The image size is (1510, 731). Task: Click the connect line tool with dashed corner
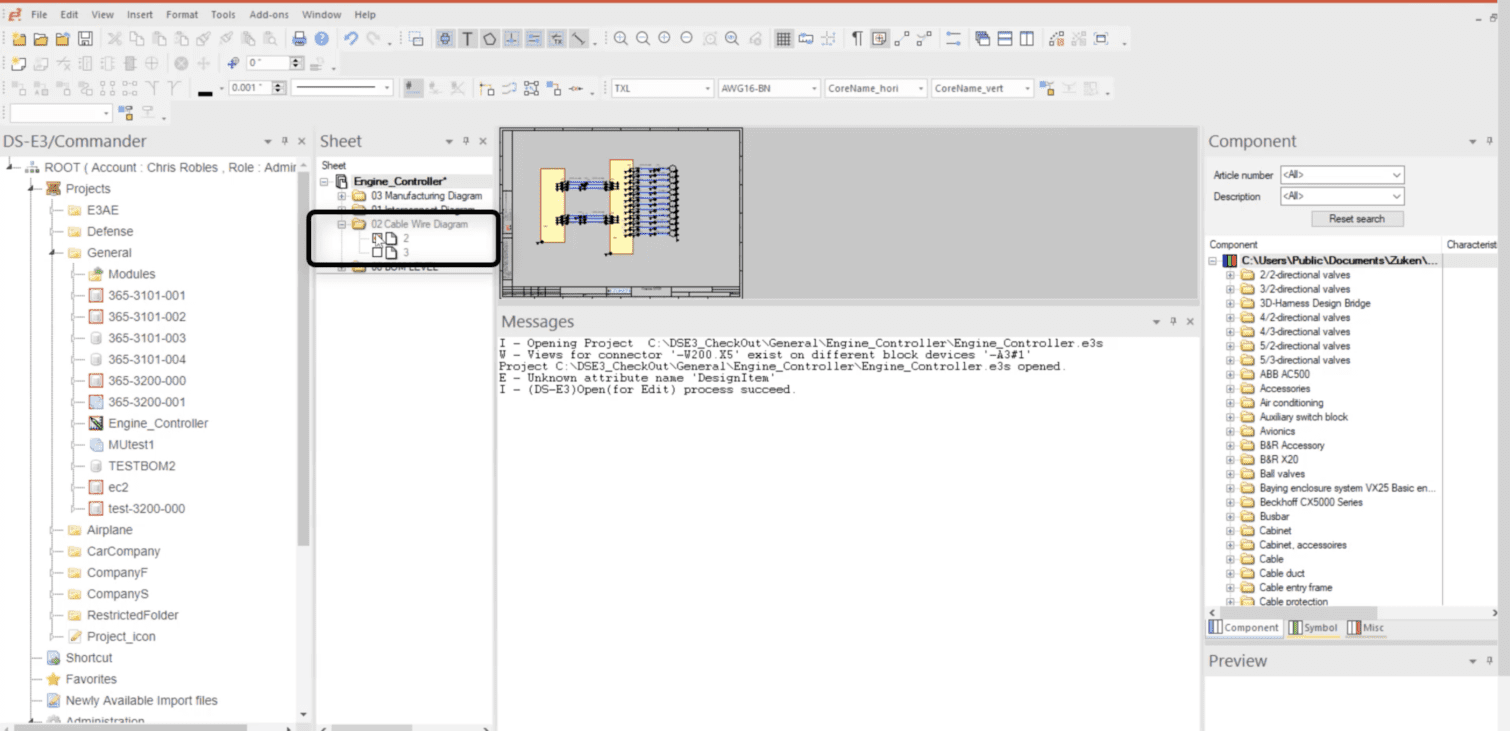coord(487,88)
